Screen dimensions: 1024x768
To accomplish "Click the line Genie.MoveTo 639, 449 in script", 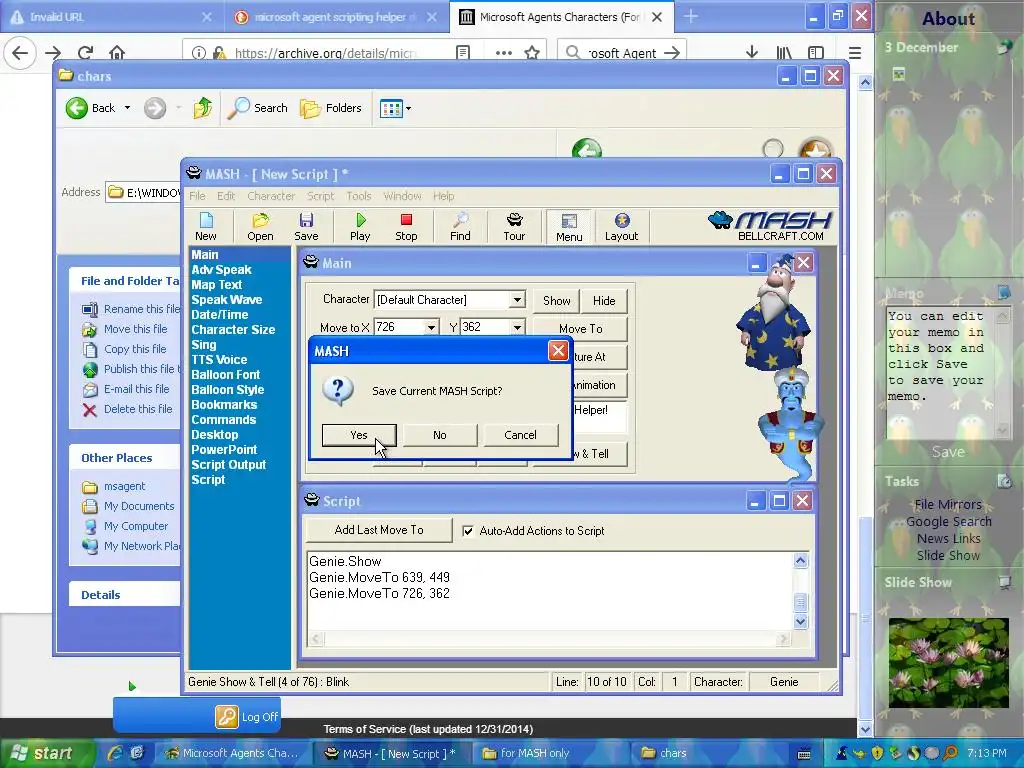I will [x=379, y=577].
